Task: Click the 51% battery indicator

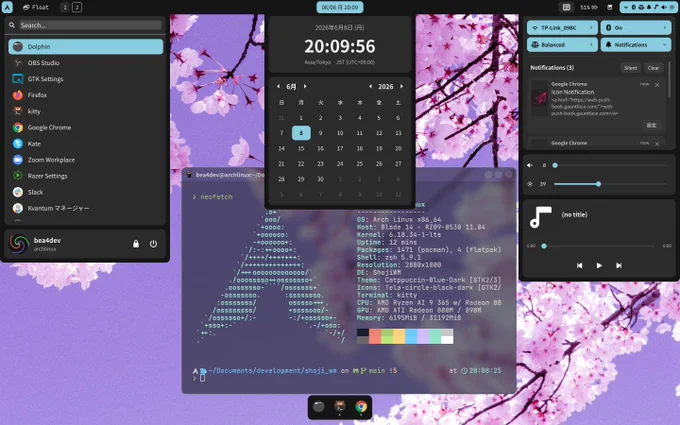Action: click(x=589, y=7)
